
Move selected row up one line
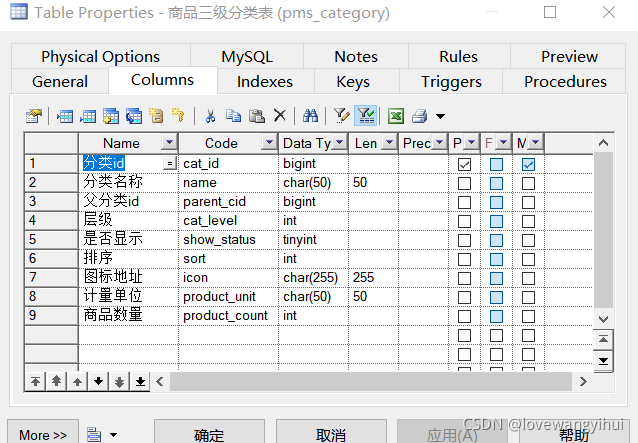77,382
